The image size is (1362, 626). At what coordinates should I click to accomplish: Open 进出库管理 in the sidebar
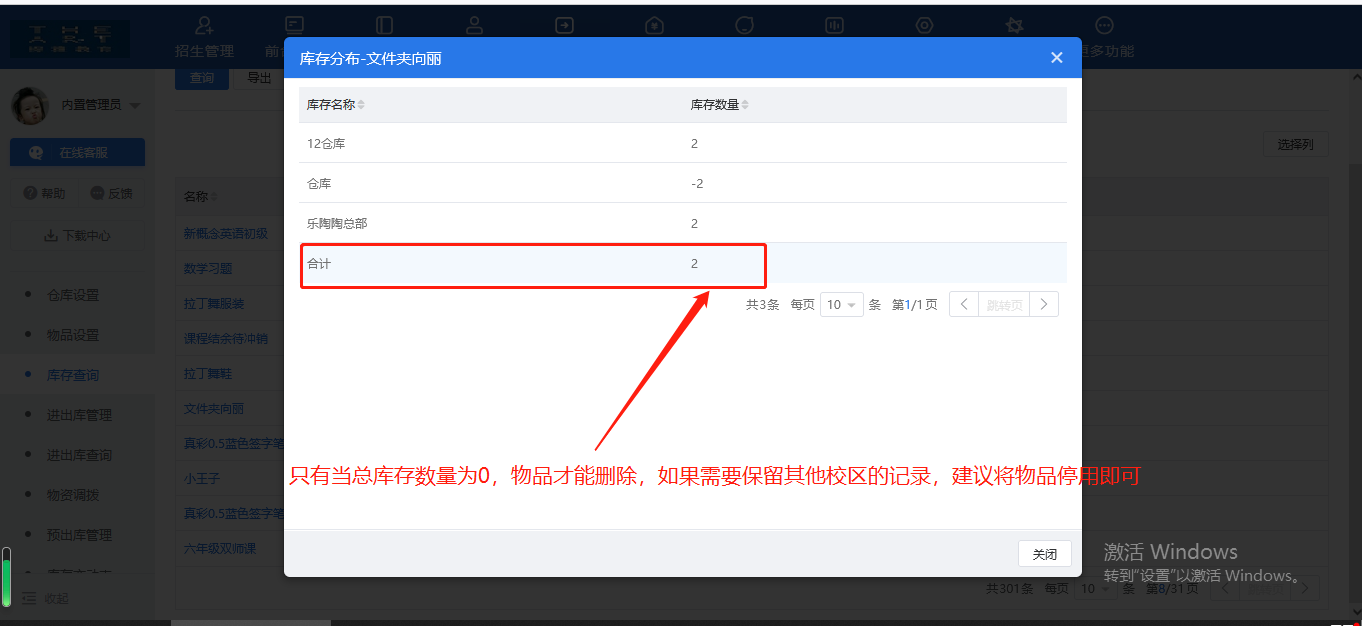click(x=79, y=415)
